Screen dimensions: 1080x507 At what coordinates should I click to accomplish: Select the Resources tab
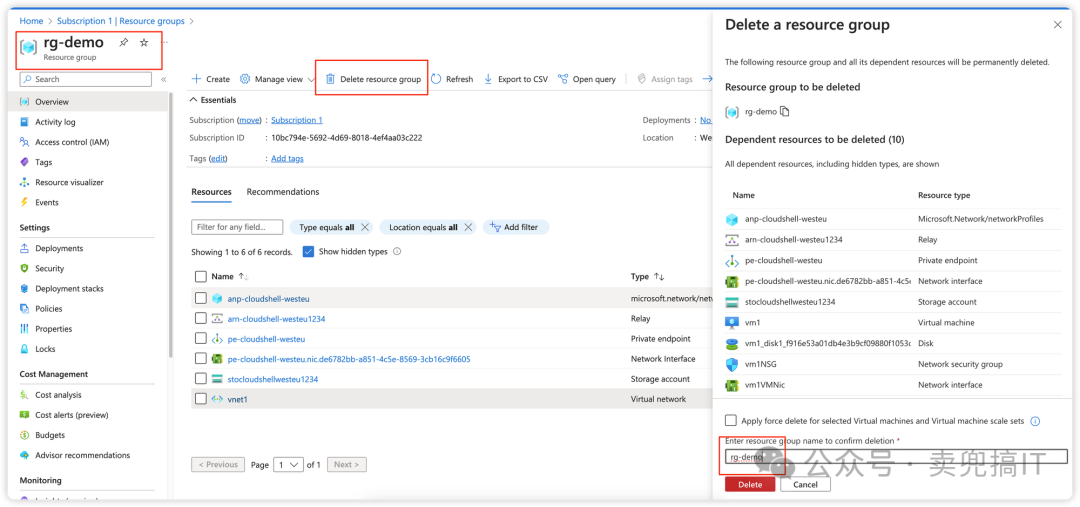[211, 192]
